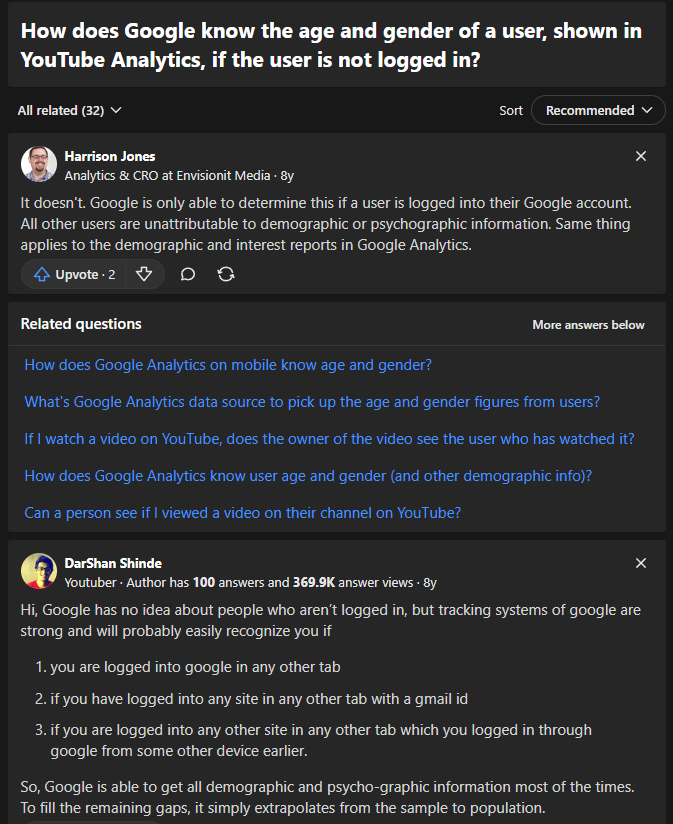Click 'Analytics & CRO at Envisionit Media' credential
Image resolution: width=673 pixels, height=824 pixels.
pyautogui.click(x=168, y=176)
